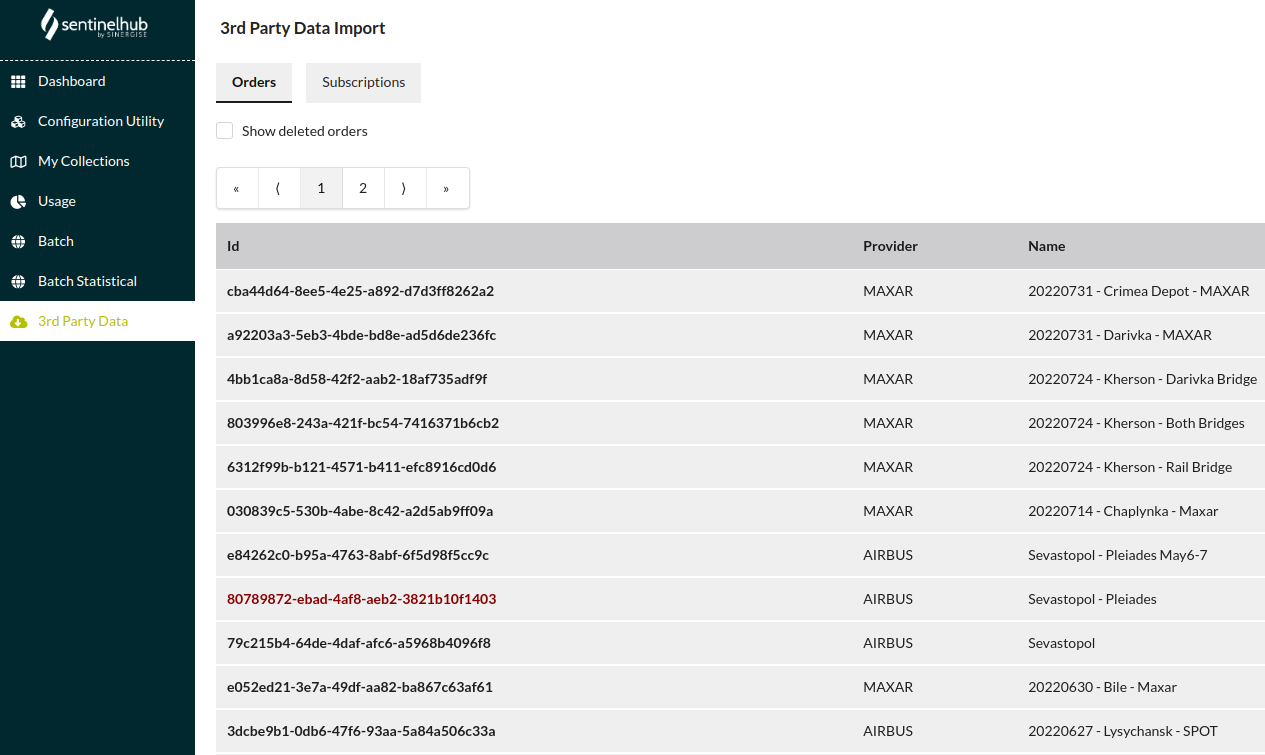Go to next page of orders
The width and height of the screenshot is (1265, 755).
click(405, 188)
